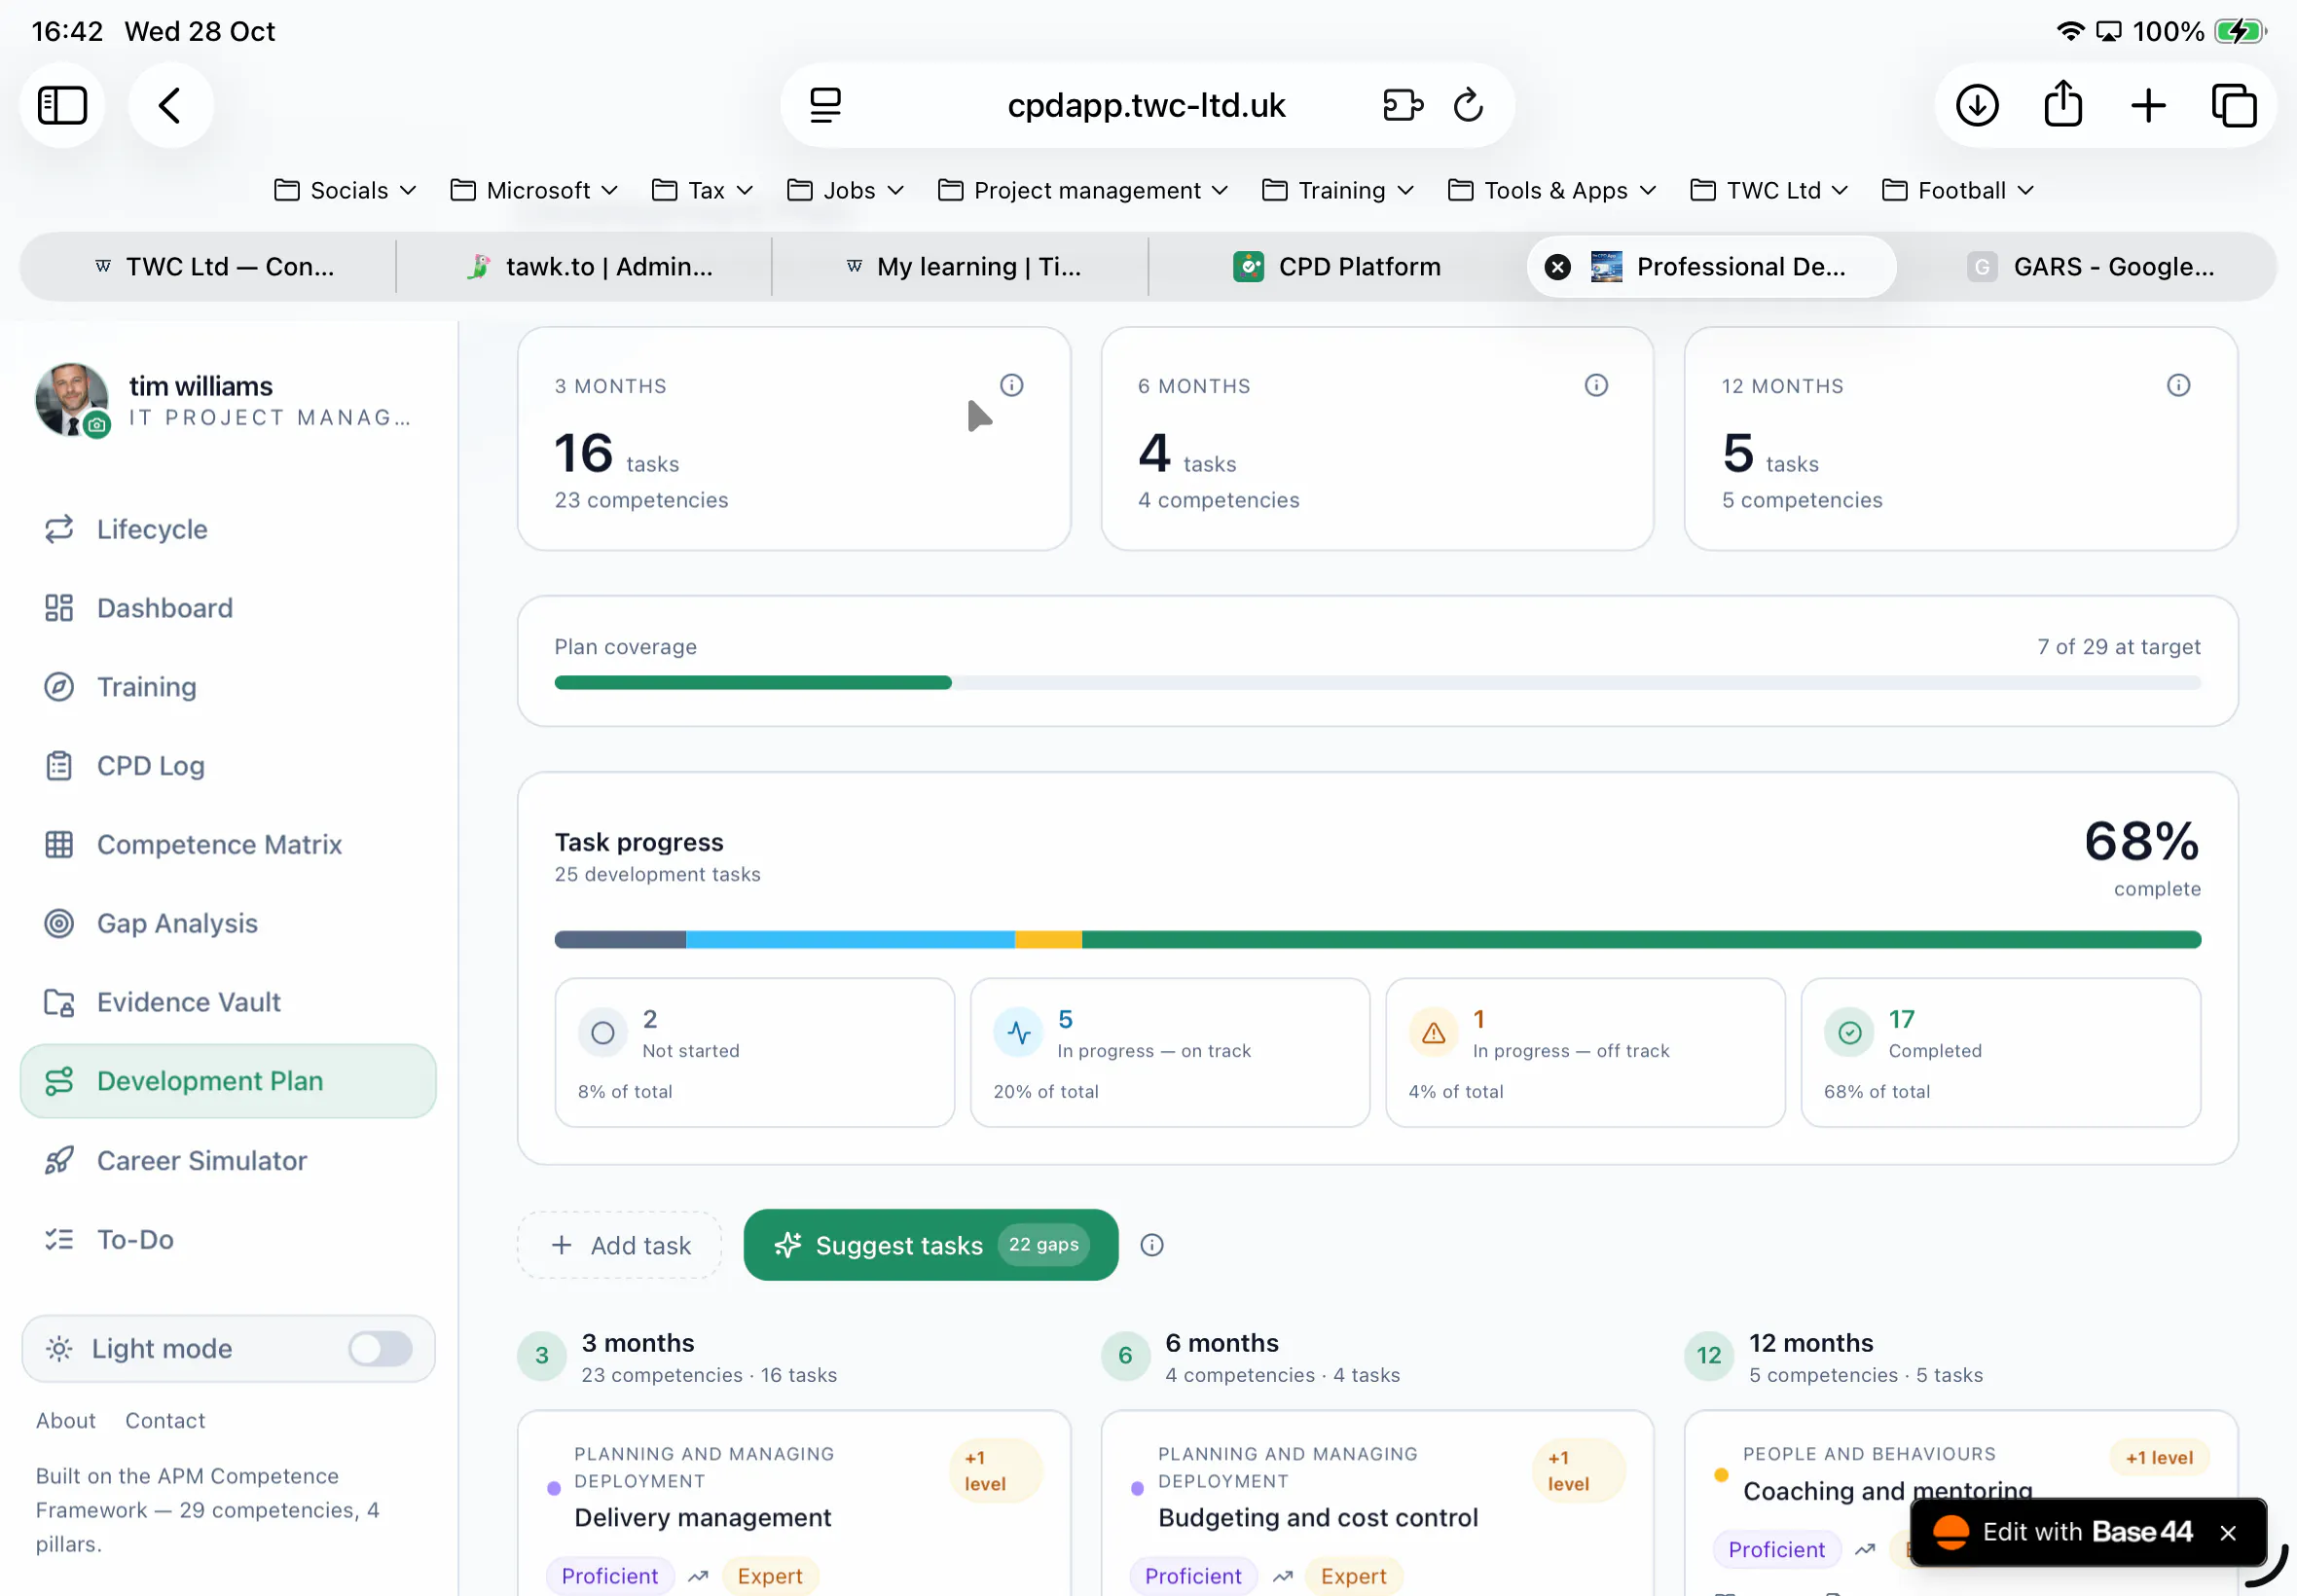This screenshot has width=2297, height=1596.
Task: Toggle the Safari sidebar button
Action: tap(62, 105)
